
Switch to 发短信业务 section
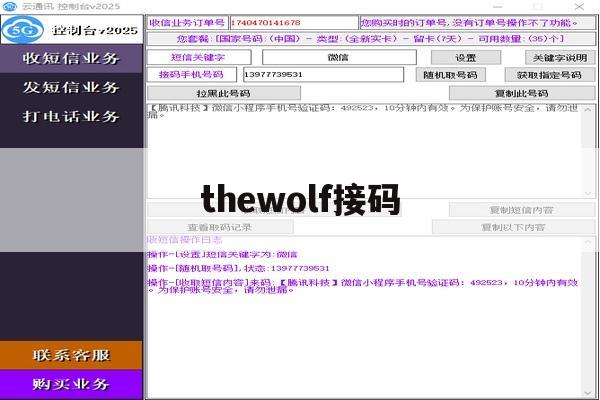pyautogui.click(x=71, y=87)
